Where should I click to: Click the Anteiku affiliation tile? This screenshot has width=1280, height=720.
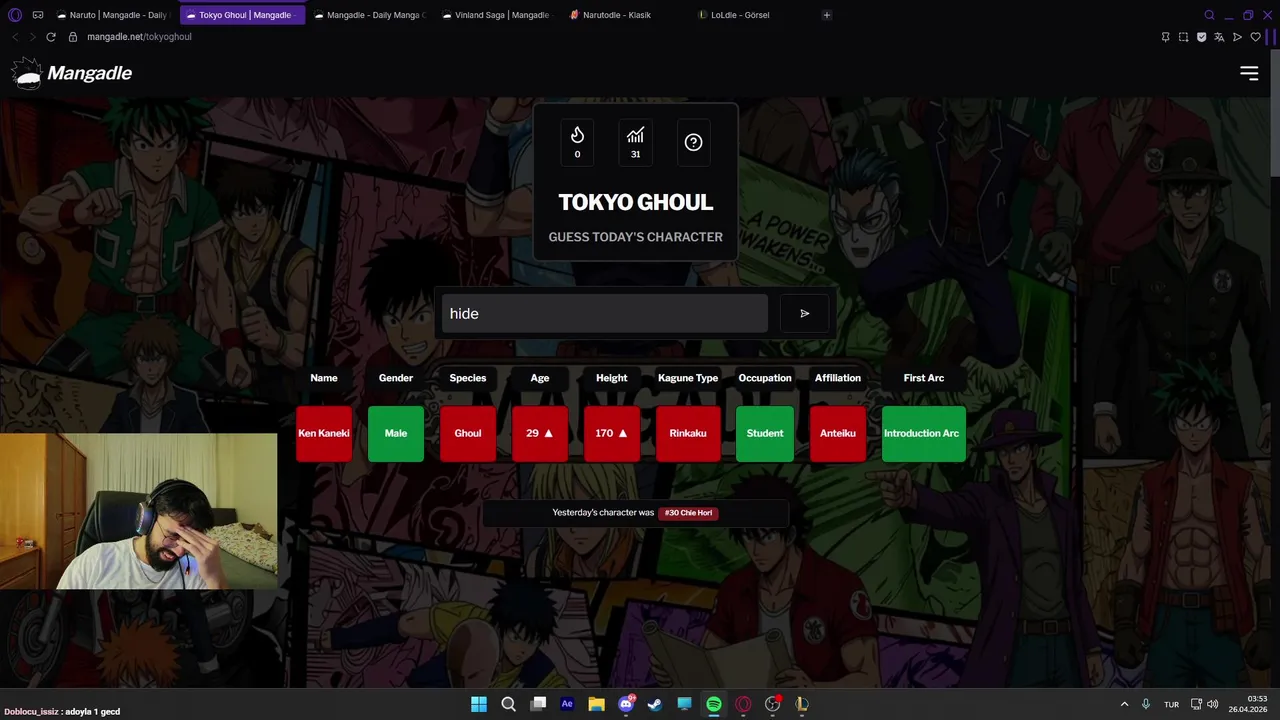tap(838, 433)
